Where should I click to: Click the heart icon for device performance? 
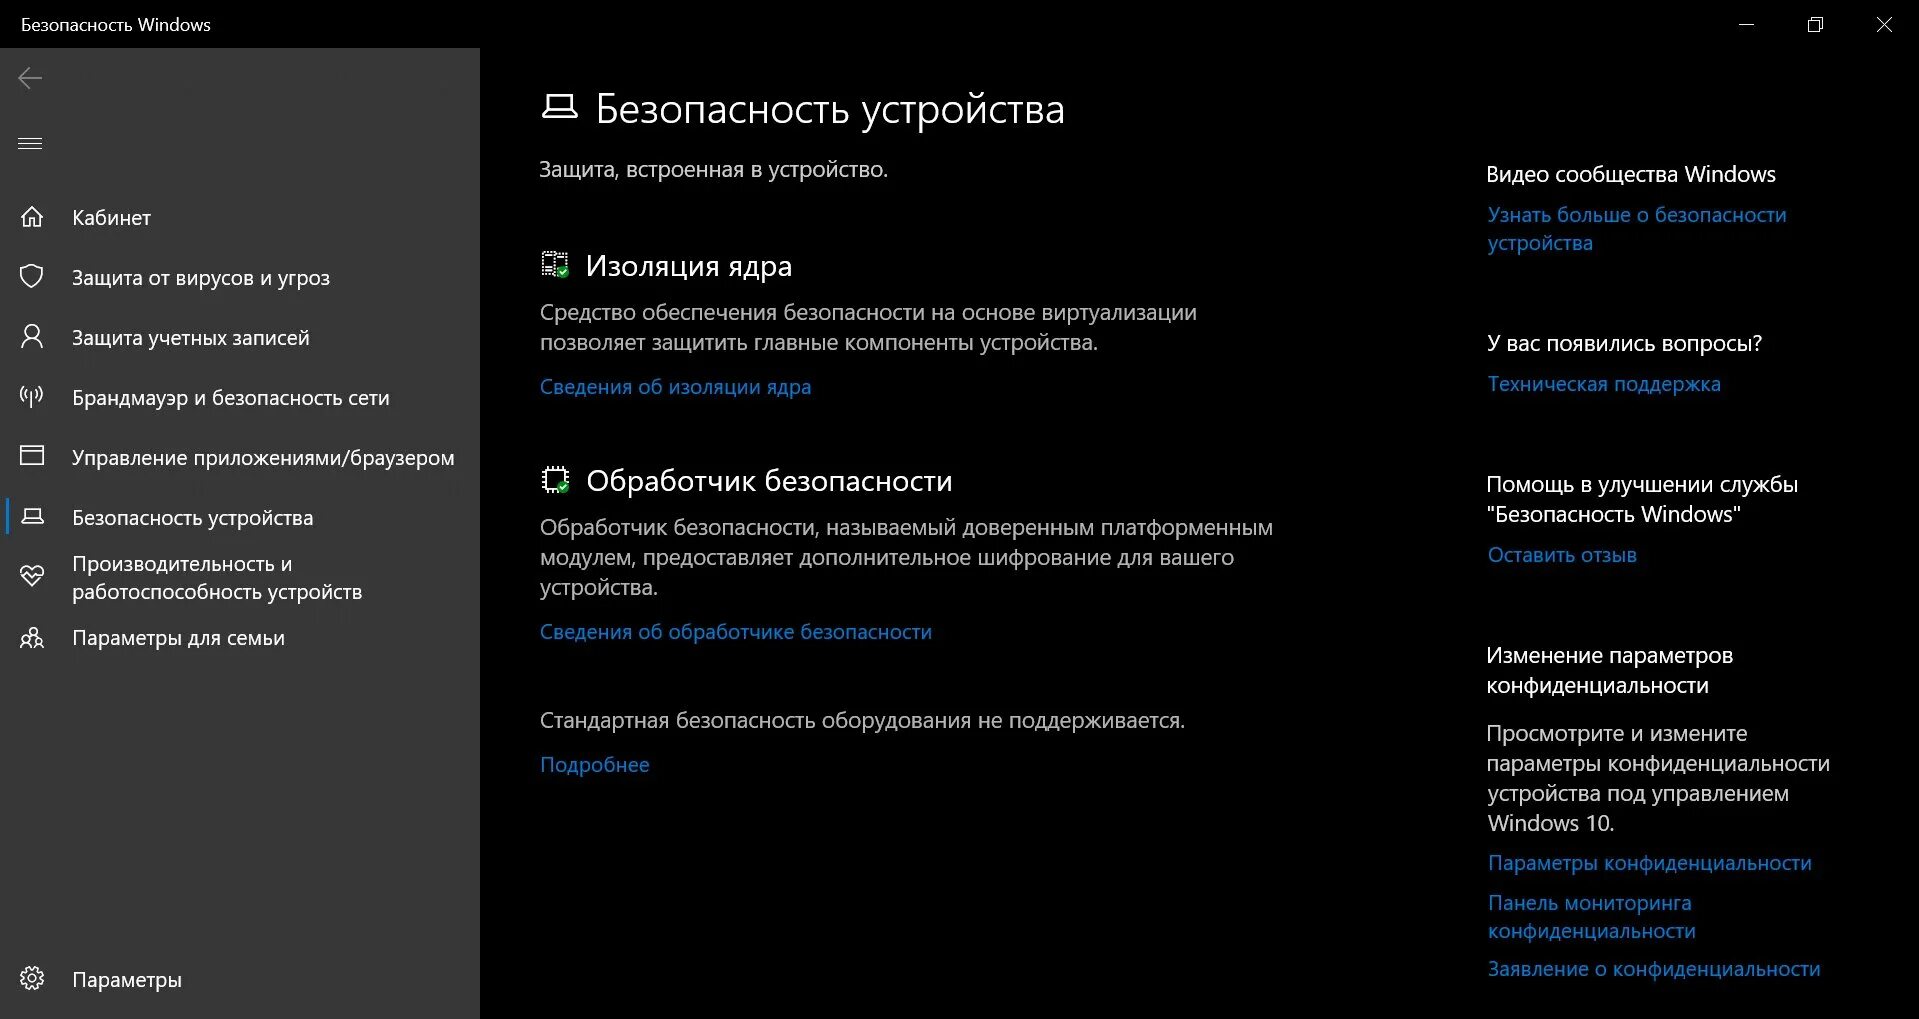click(32, 577)
